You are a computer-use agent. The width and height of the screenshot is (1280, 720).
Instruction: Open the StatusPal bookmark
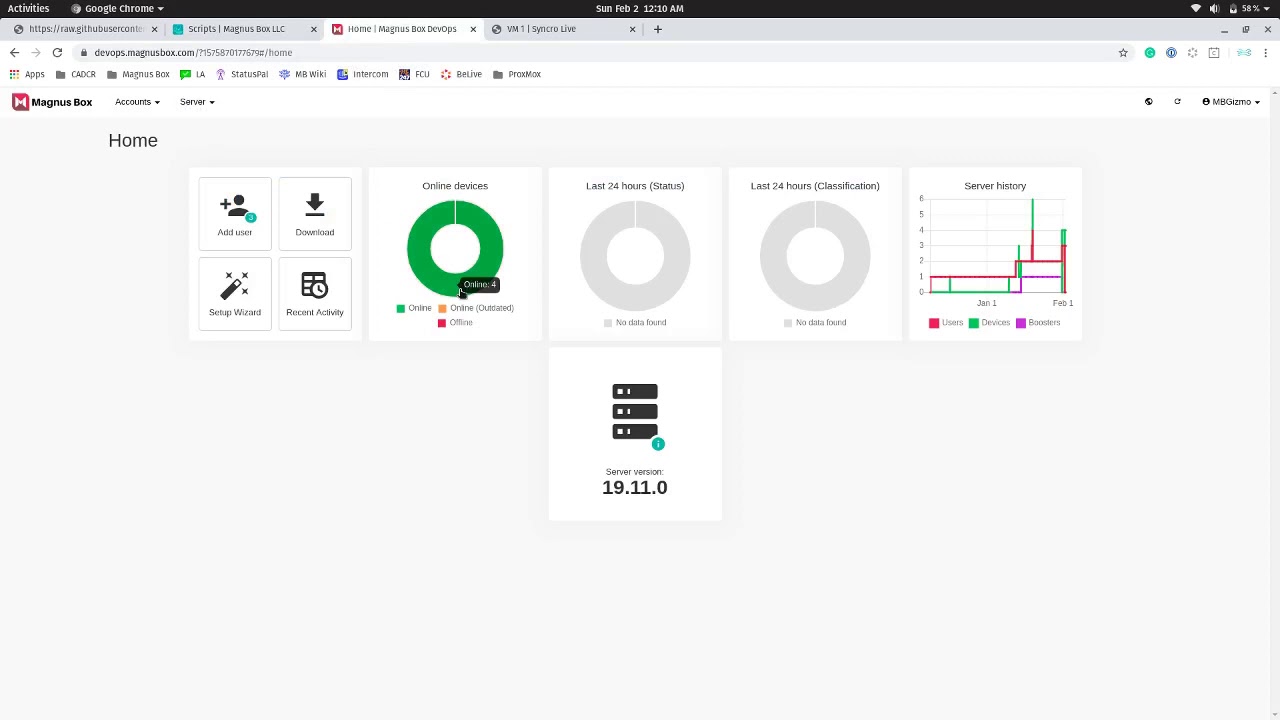[242, 74]
